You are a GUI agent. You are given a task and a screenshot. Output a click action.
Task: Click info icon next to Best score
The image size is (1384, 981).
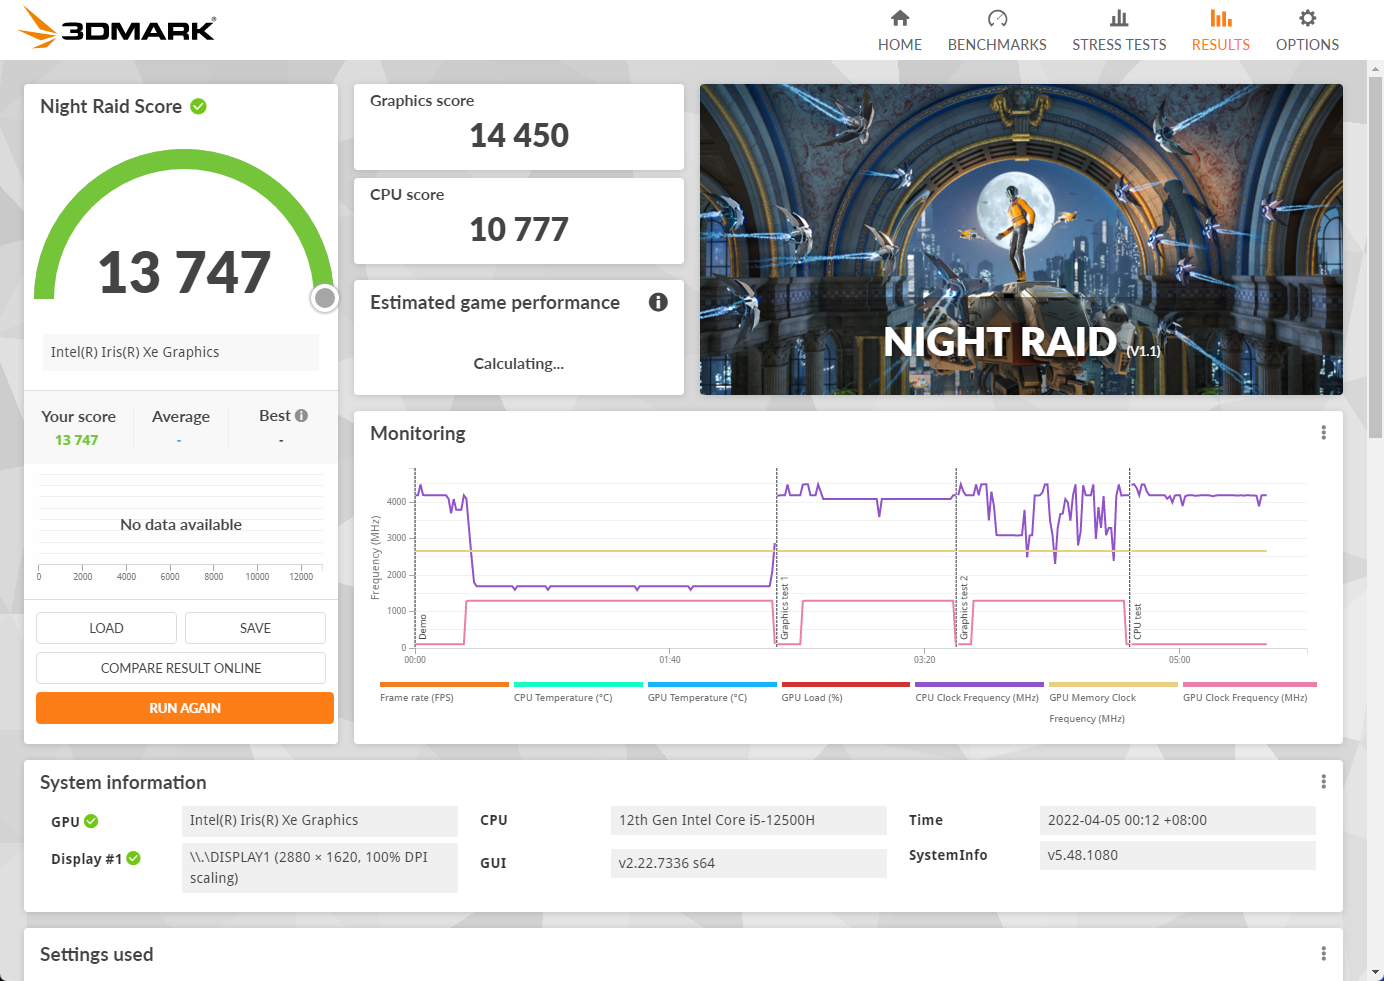(301, 416)
